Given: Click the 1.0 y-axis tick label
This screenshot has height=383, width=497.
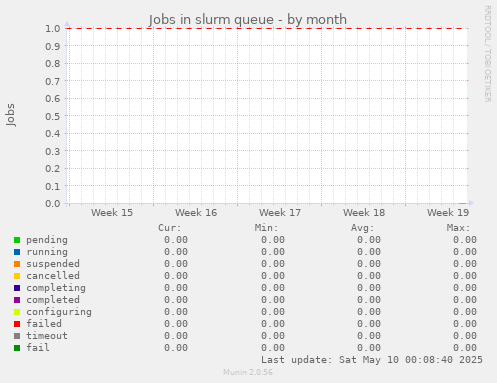Looking at the screenshot, I should click(53, 28).
